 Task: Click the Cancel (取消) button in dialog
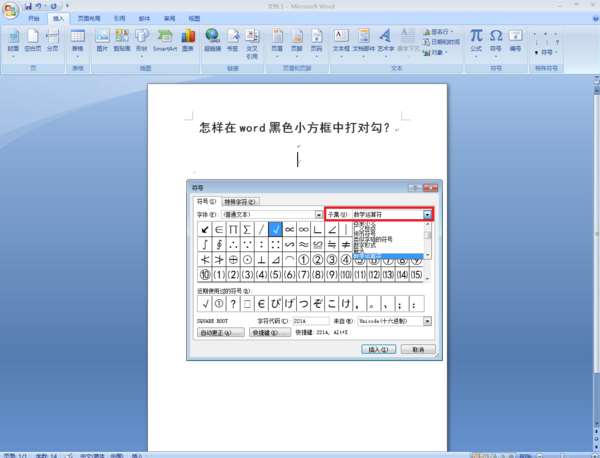coord(418,349)
